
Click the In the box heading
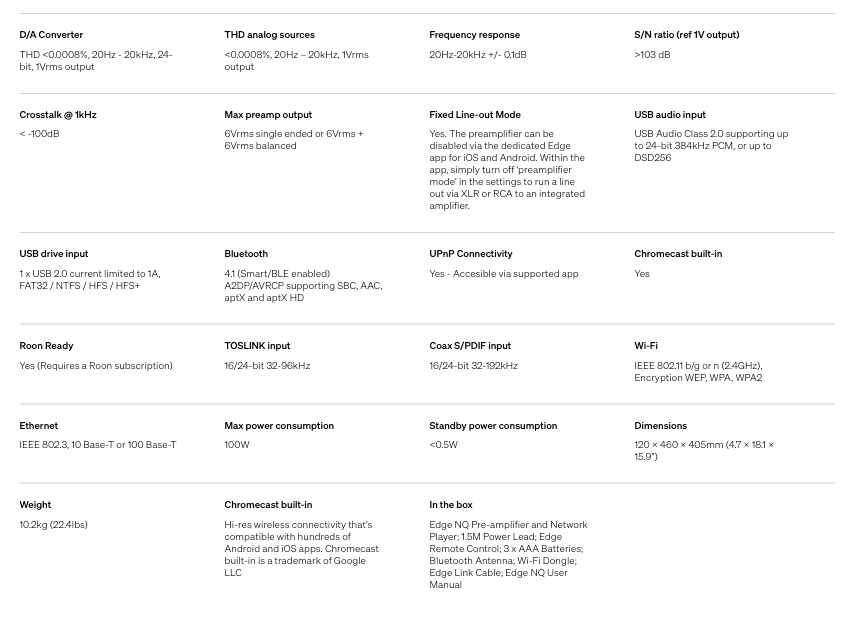click(x=451, y=505)
